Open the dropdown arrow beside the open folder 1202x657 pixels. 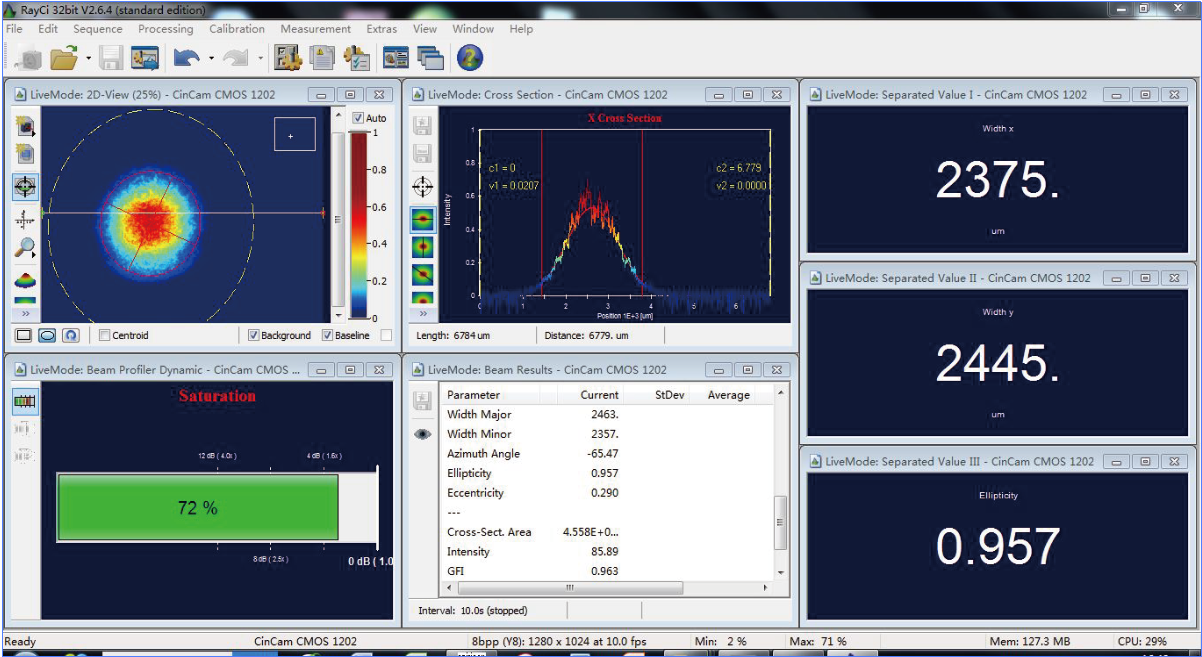(89, 59)
